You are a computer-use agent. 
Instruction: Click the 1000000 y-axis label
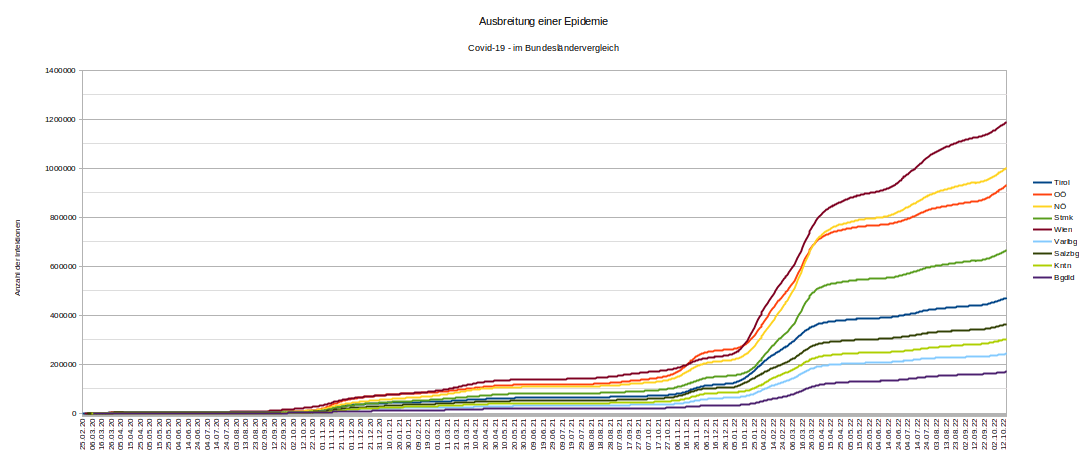point(60,169)
